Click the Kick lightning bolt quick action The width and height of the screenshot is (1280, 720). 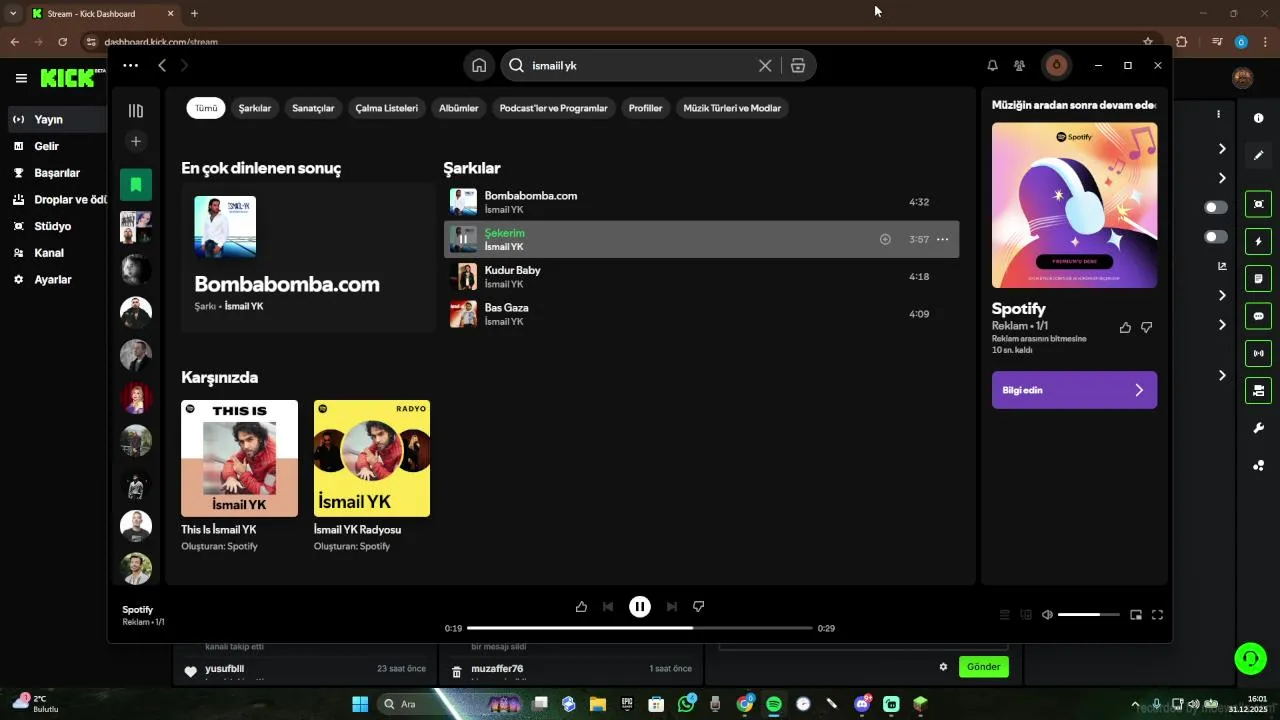(x=1258, y=241)
